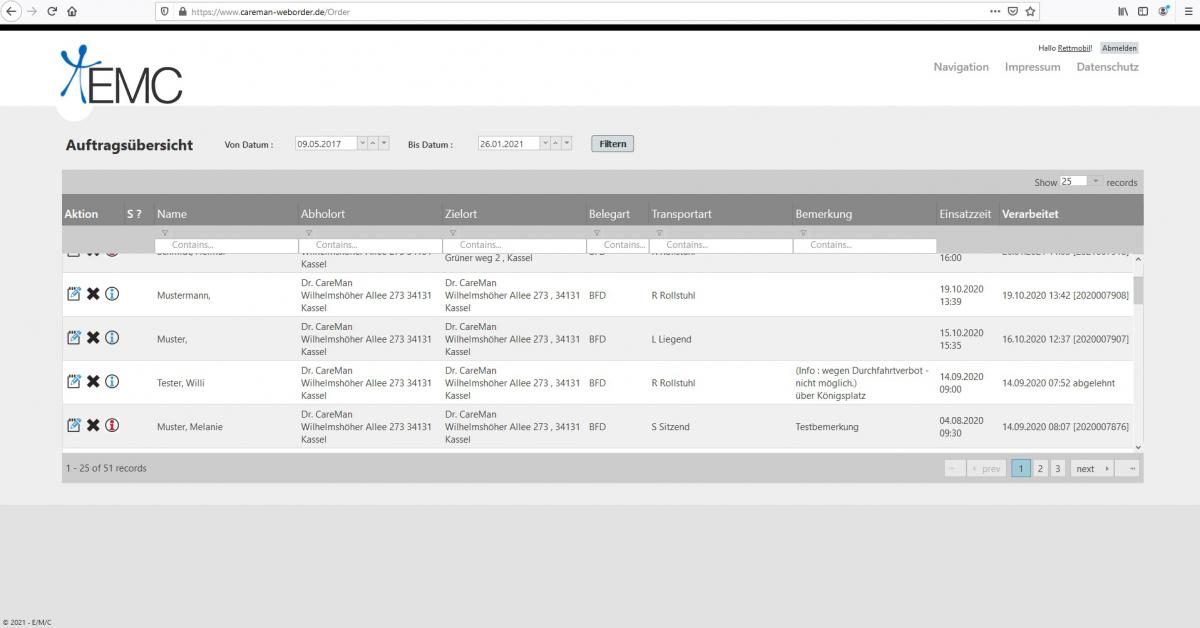Apply the date range with Filtern
The image size is (1200, 628).
[x=613, y=144]
